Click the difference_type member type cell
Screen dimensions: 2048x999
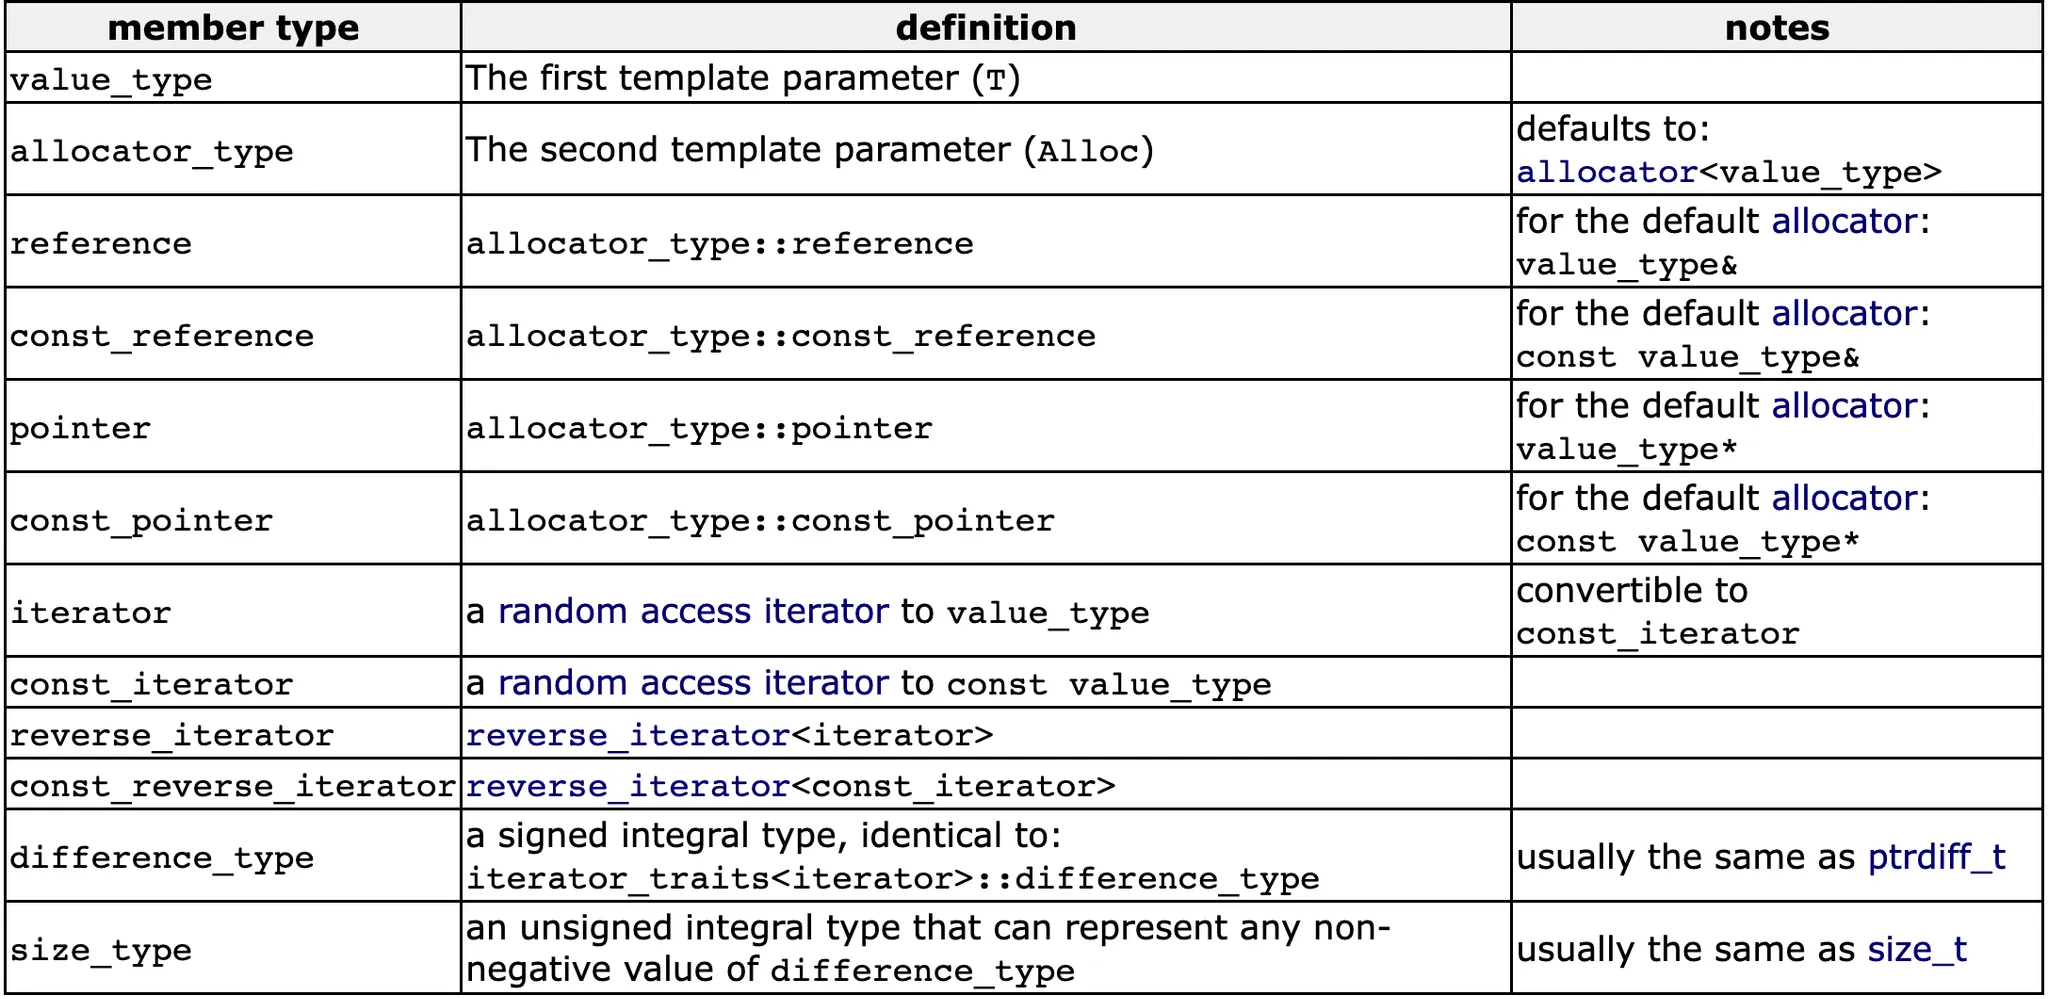[x=162, y=858]
